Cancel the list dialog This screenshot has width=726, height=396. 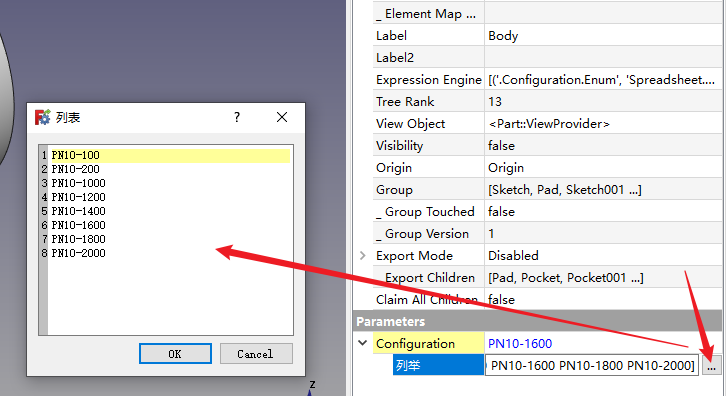click(x=256, y=354)
